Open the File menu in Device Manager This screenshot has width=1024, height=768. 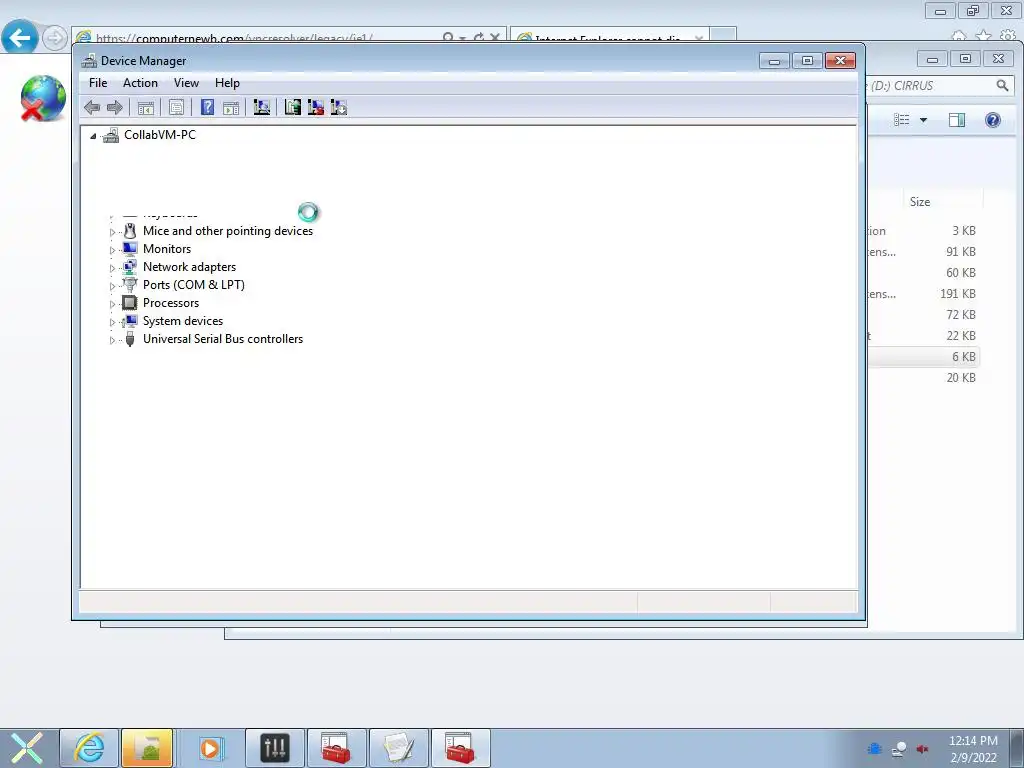[x=98, y=83]
